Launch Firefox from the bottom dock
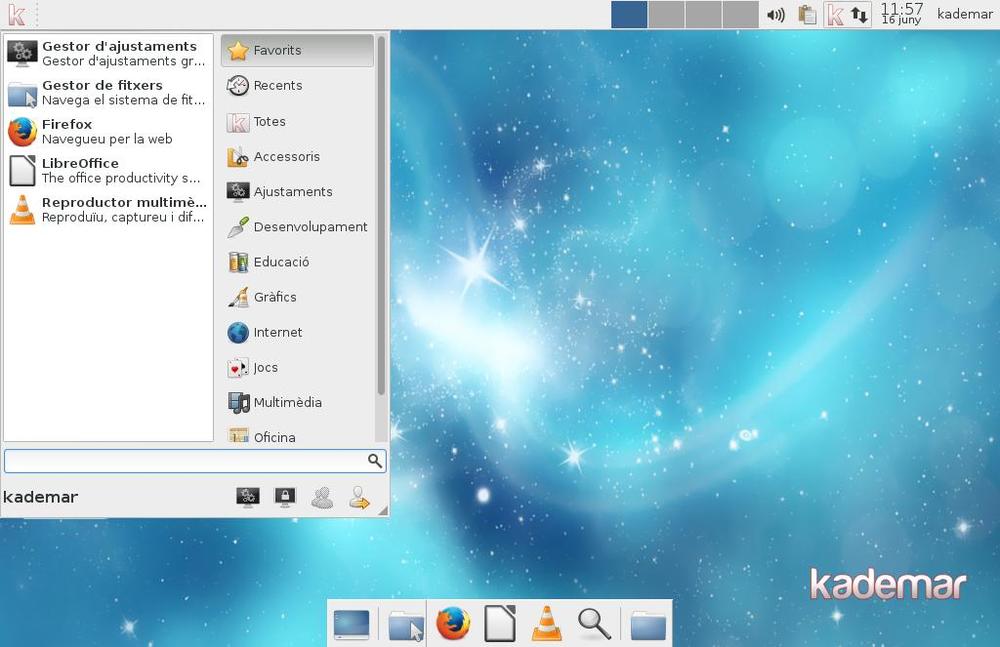1000x647 pixels. [x=453, y=624]
